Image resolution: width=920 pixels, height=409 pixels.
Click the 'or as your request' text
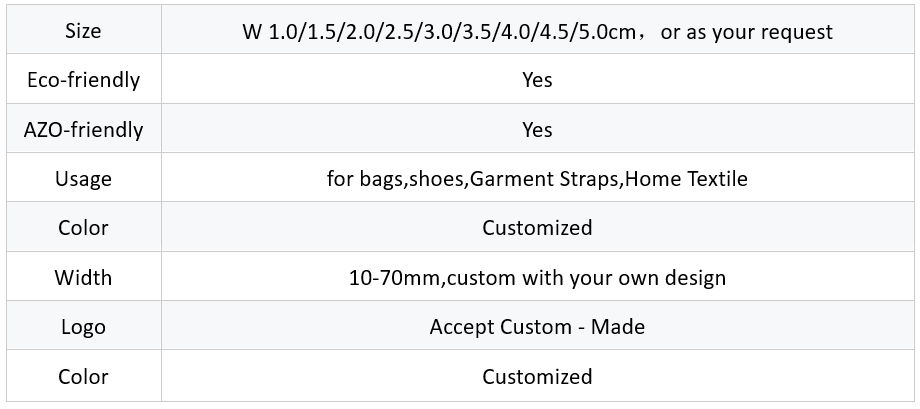pos(746,32)
